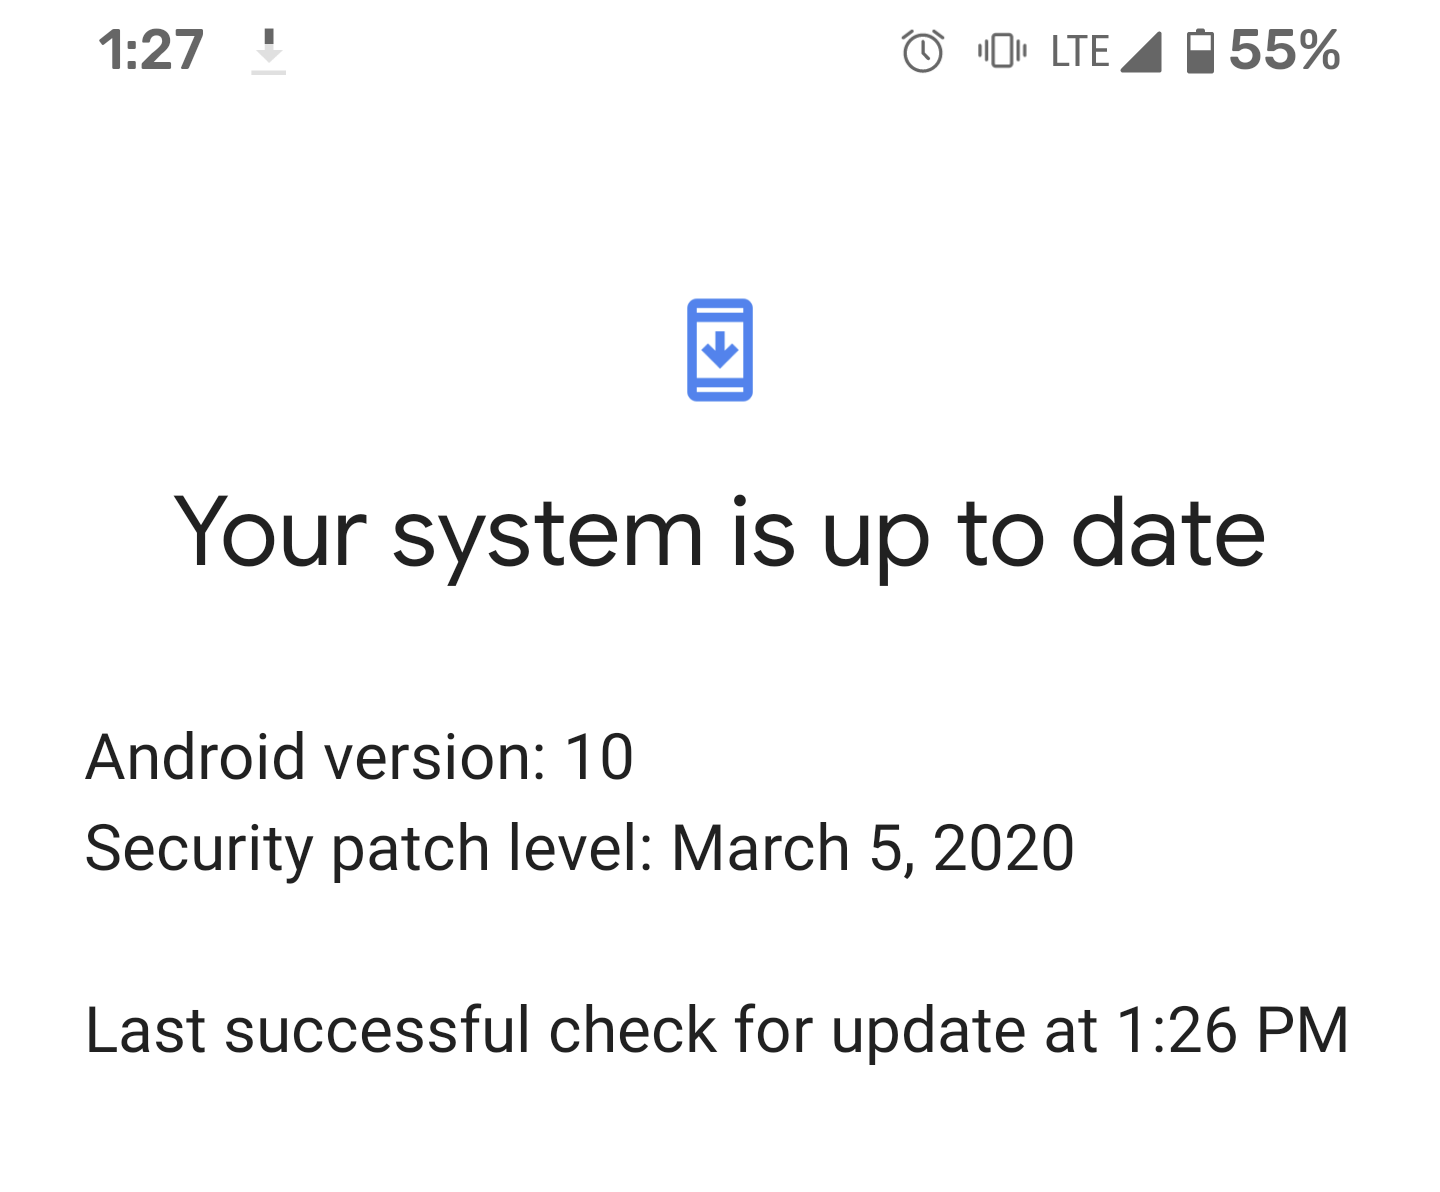Tap the cellular signal strength icon

(1141, 52)
